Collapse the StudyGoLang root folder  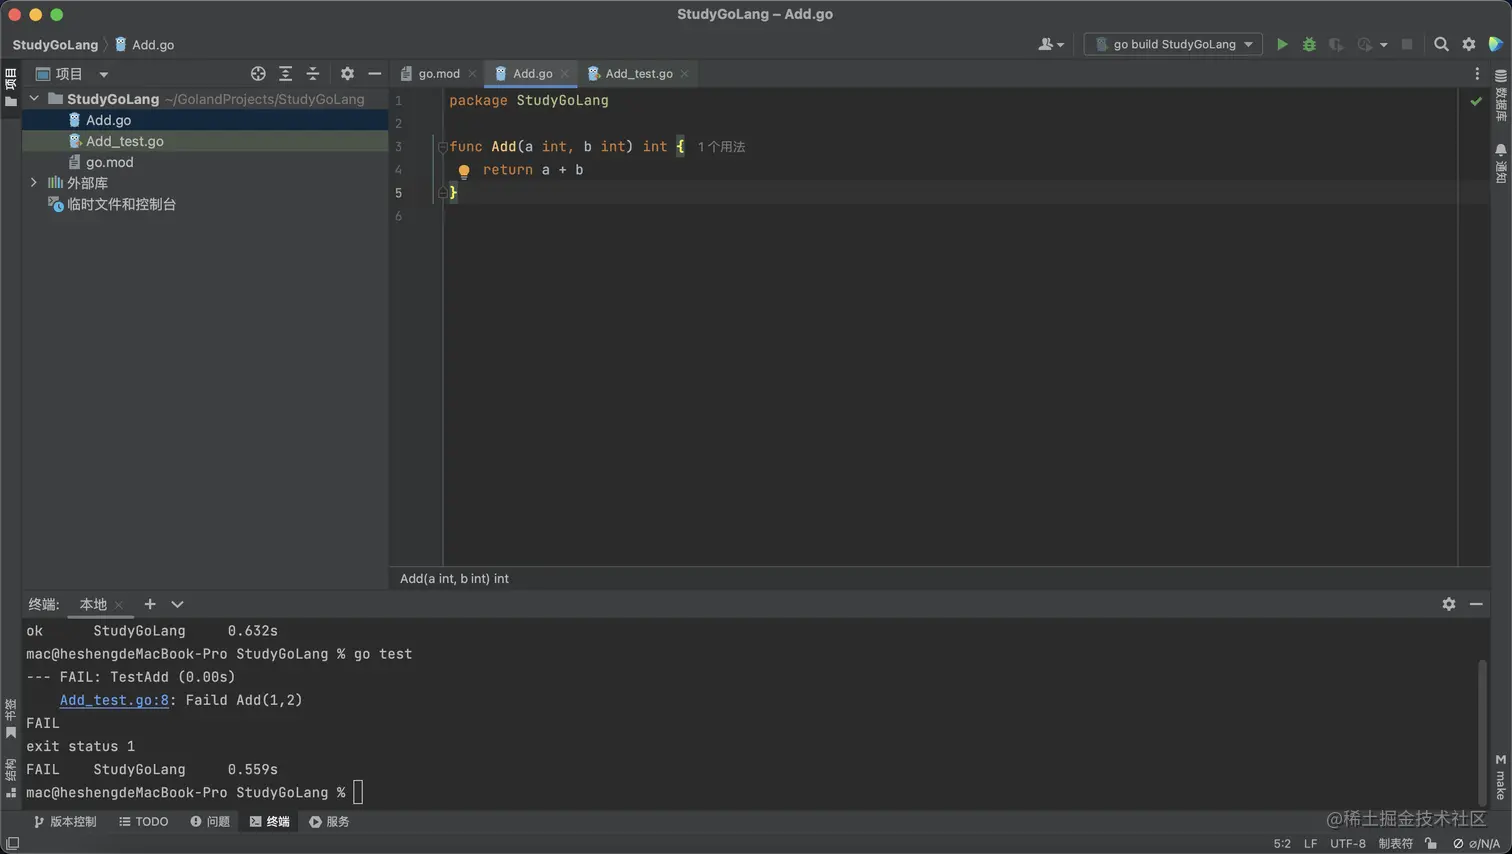pos(34,99)
